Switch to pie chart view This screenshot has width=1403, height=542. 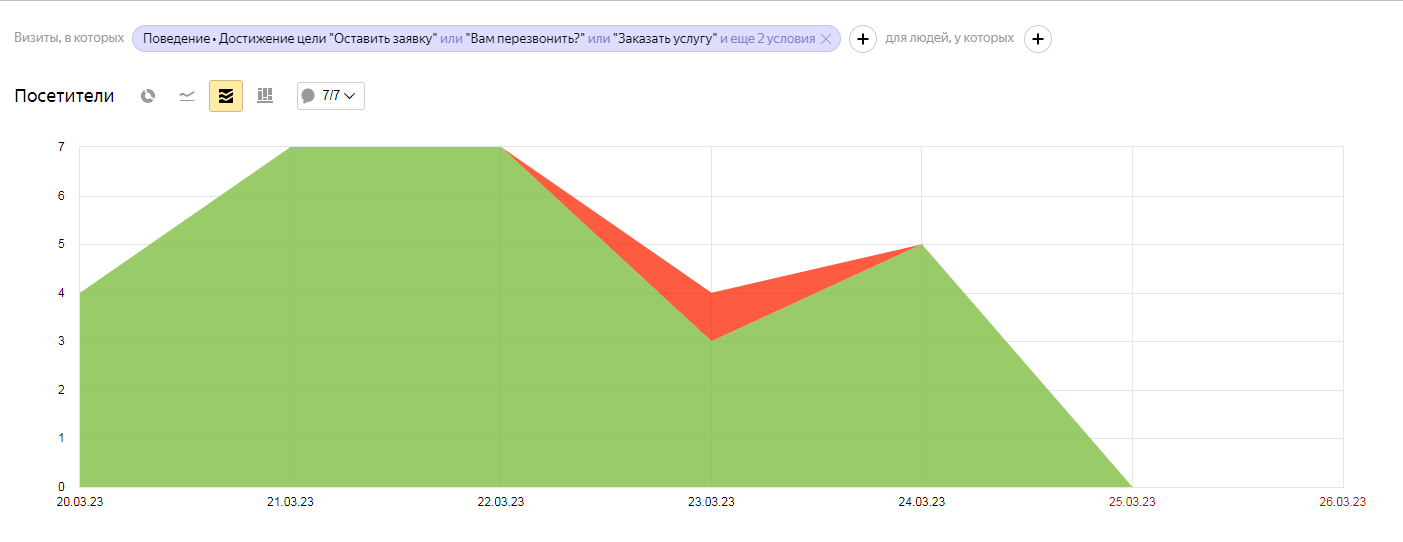pos(148,96)
